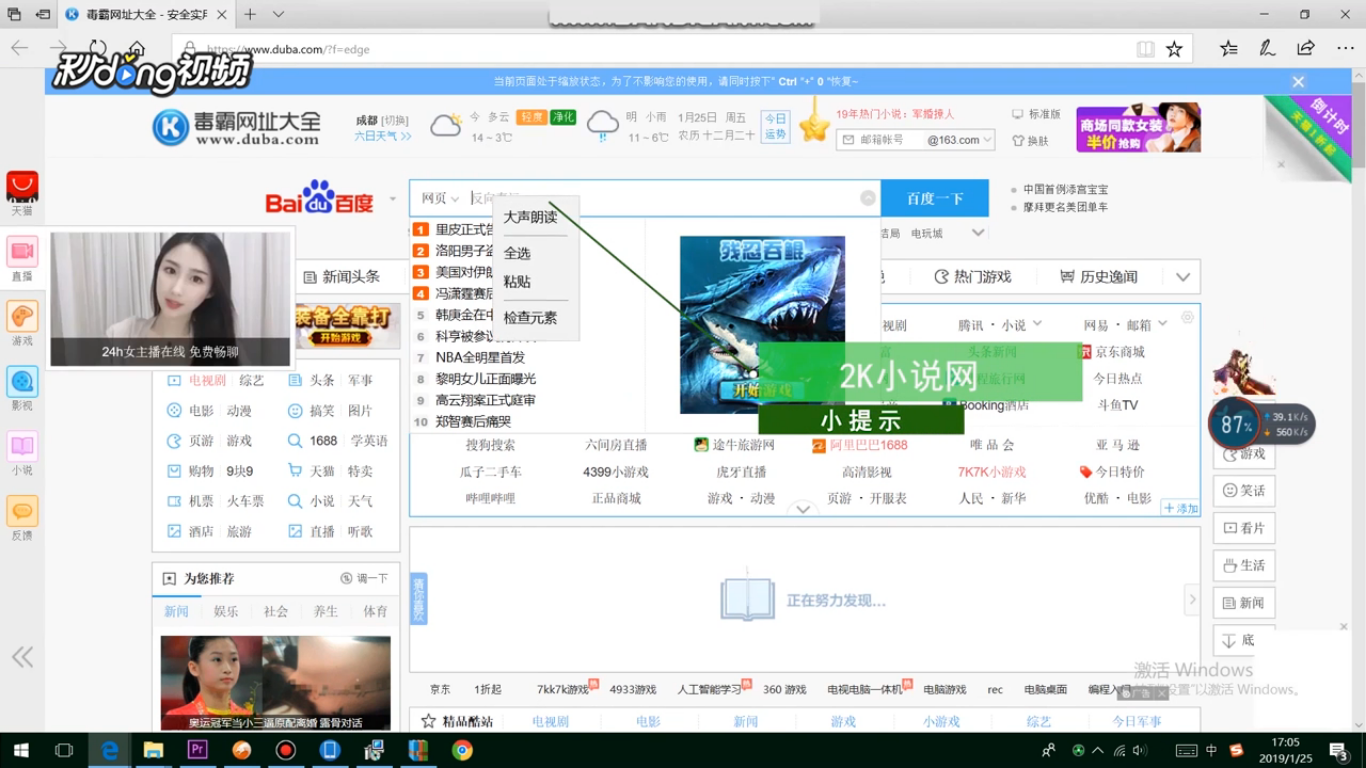This screenshot has width=1366, height=768.
Task: Expand the tab preview chevron
Action: point(279,14)
